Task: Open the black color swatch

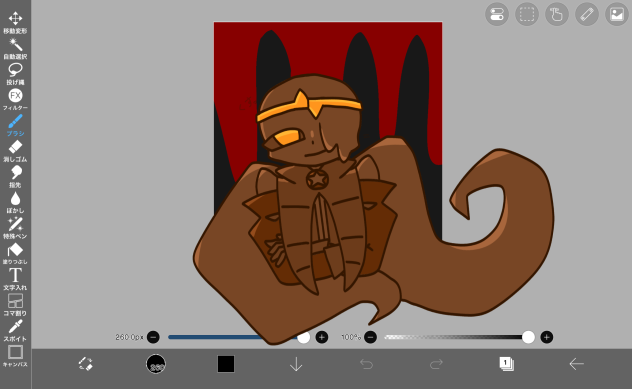Action: click(226, 364)
